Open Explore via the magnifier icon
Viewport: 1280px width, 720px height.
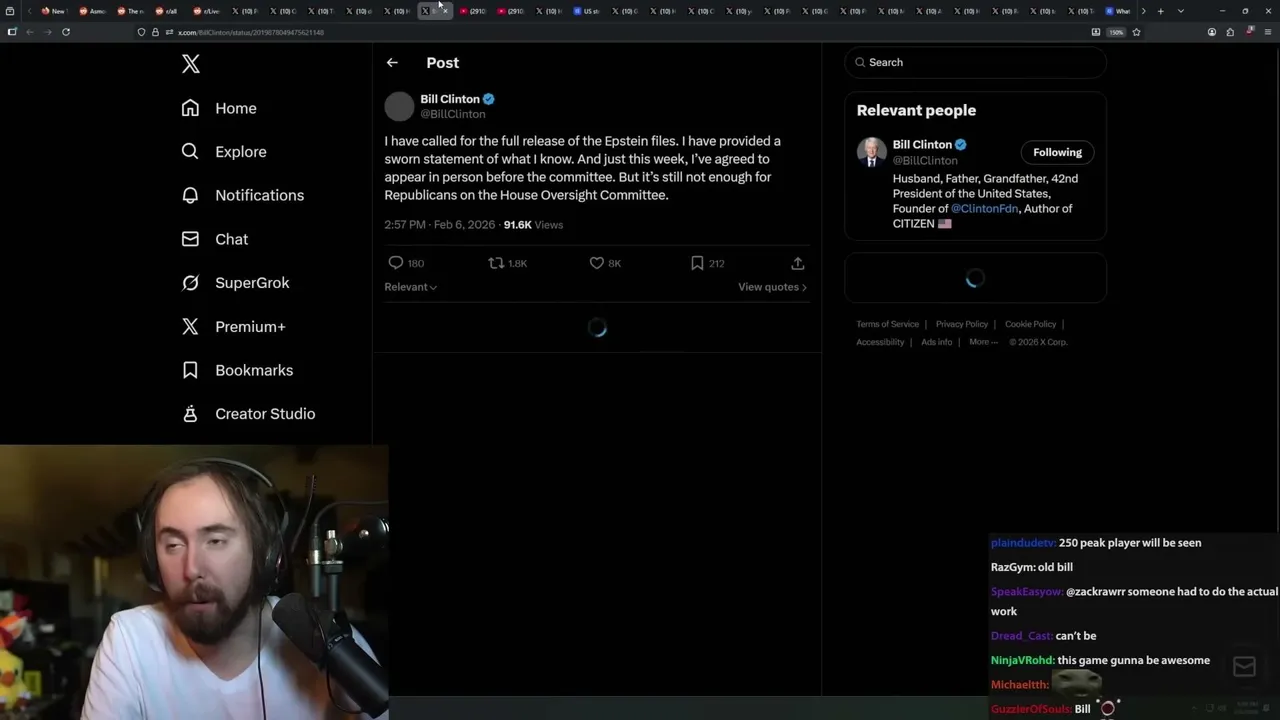[x=190, y=152]
